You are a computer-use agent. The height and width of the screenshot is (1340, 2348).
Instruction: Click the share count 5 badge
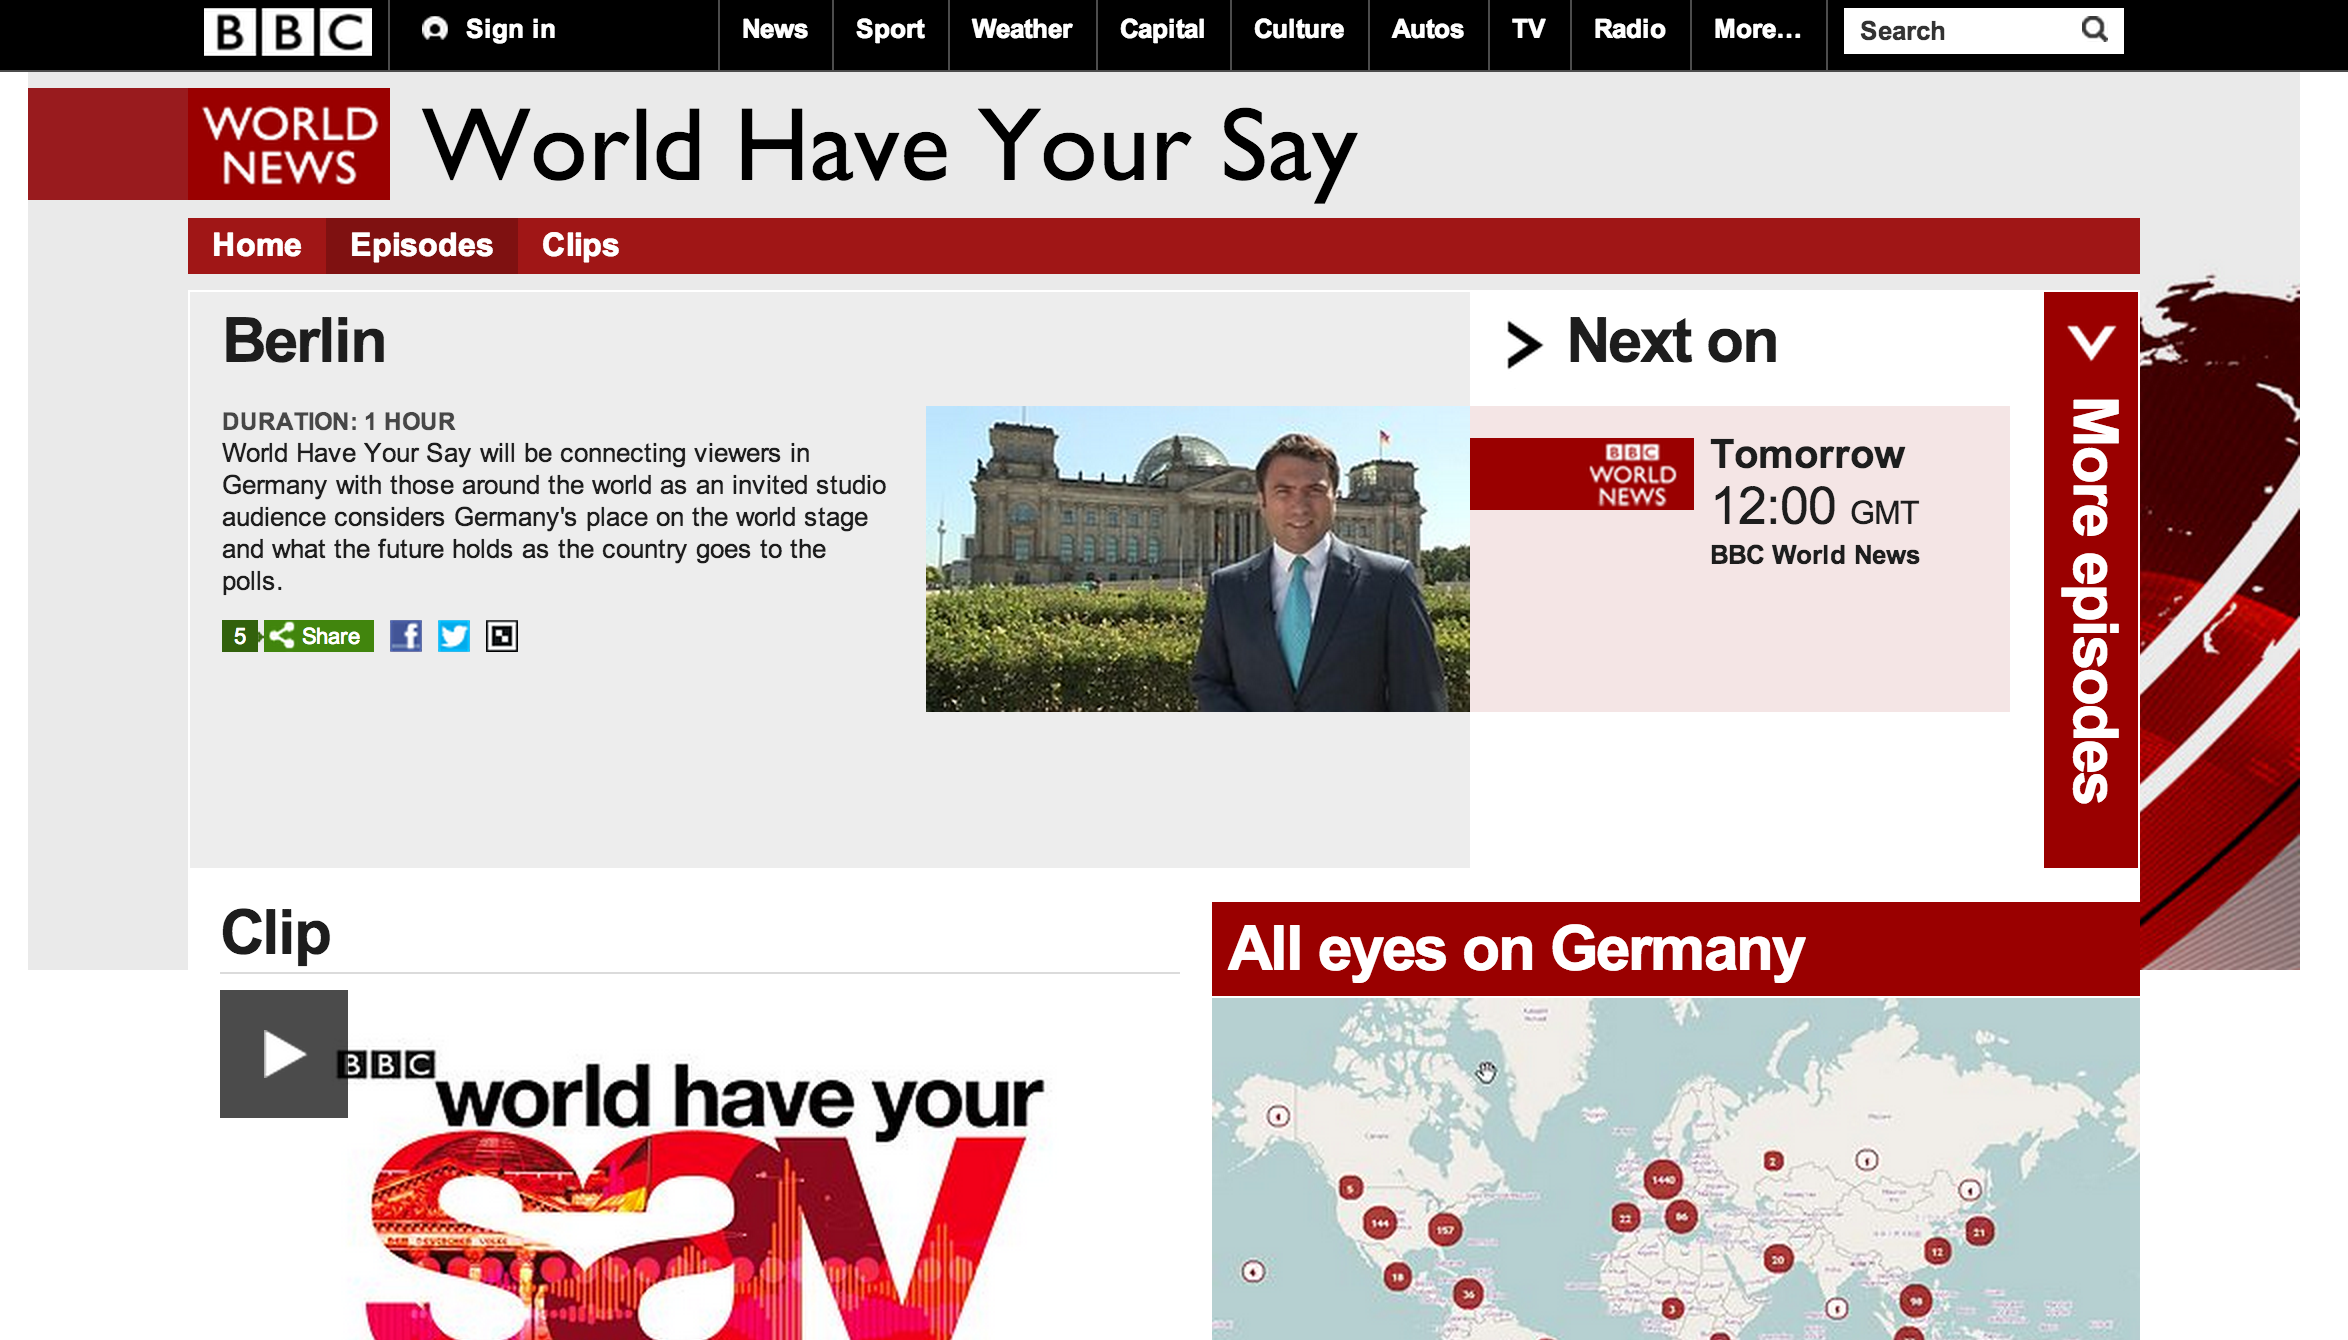pos(240,636)
